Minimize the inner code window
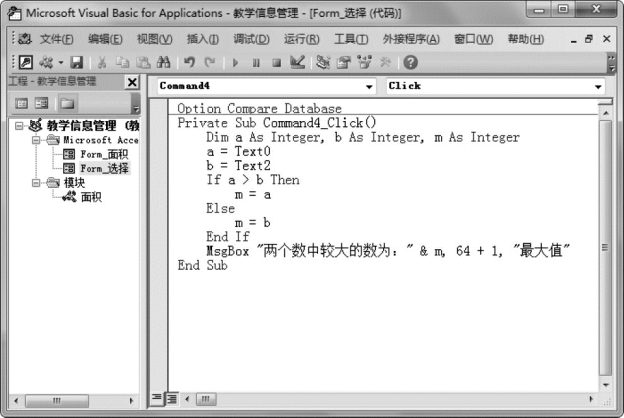This screenshot has height=418, width=624. click(573, 40)
